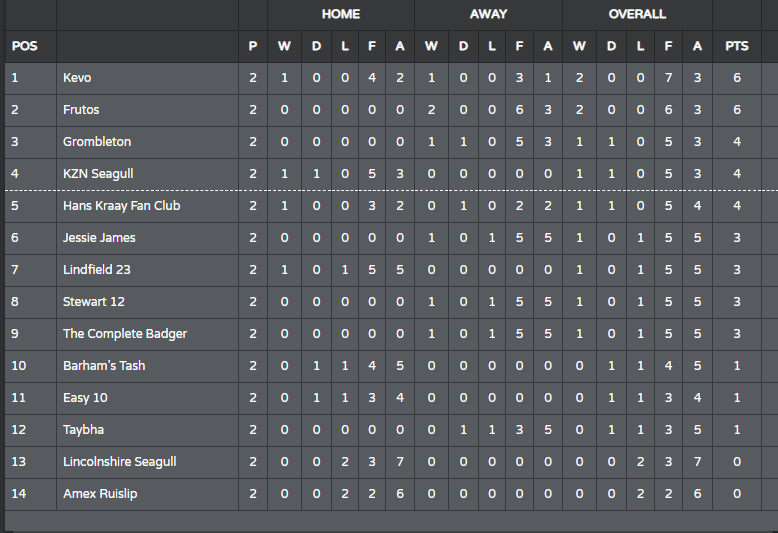
Task: Click the Lindfield 23 team name
Action: point(97,269)
